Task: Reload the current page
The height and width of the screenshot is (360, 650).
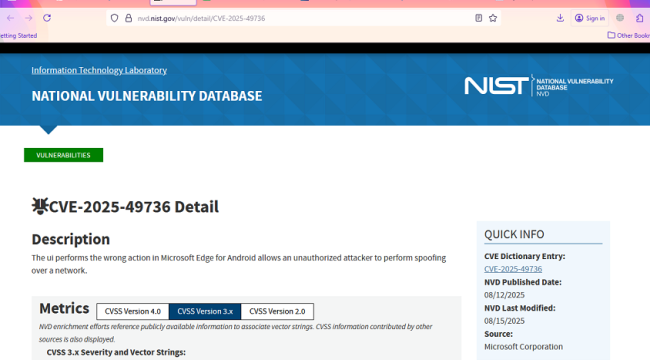Action: coord(47,18)
